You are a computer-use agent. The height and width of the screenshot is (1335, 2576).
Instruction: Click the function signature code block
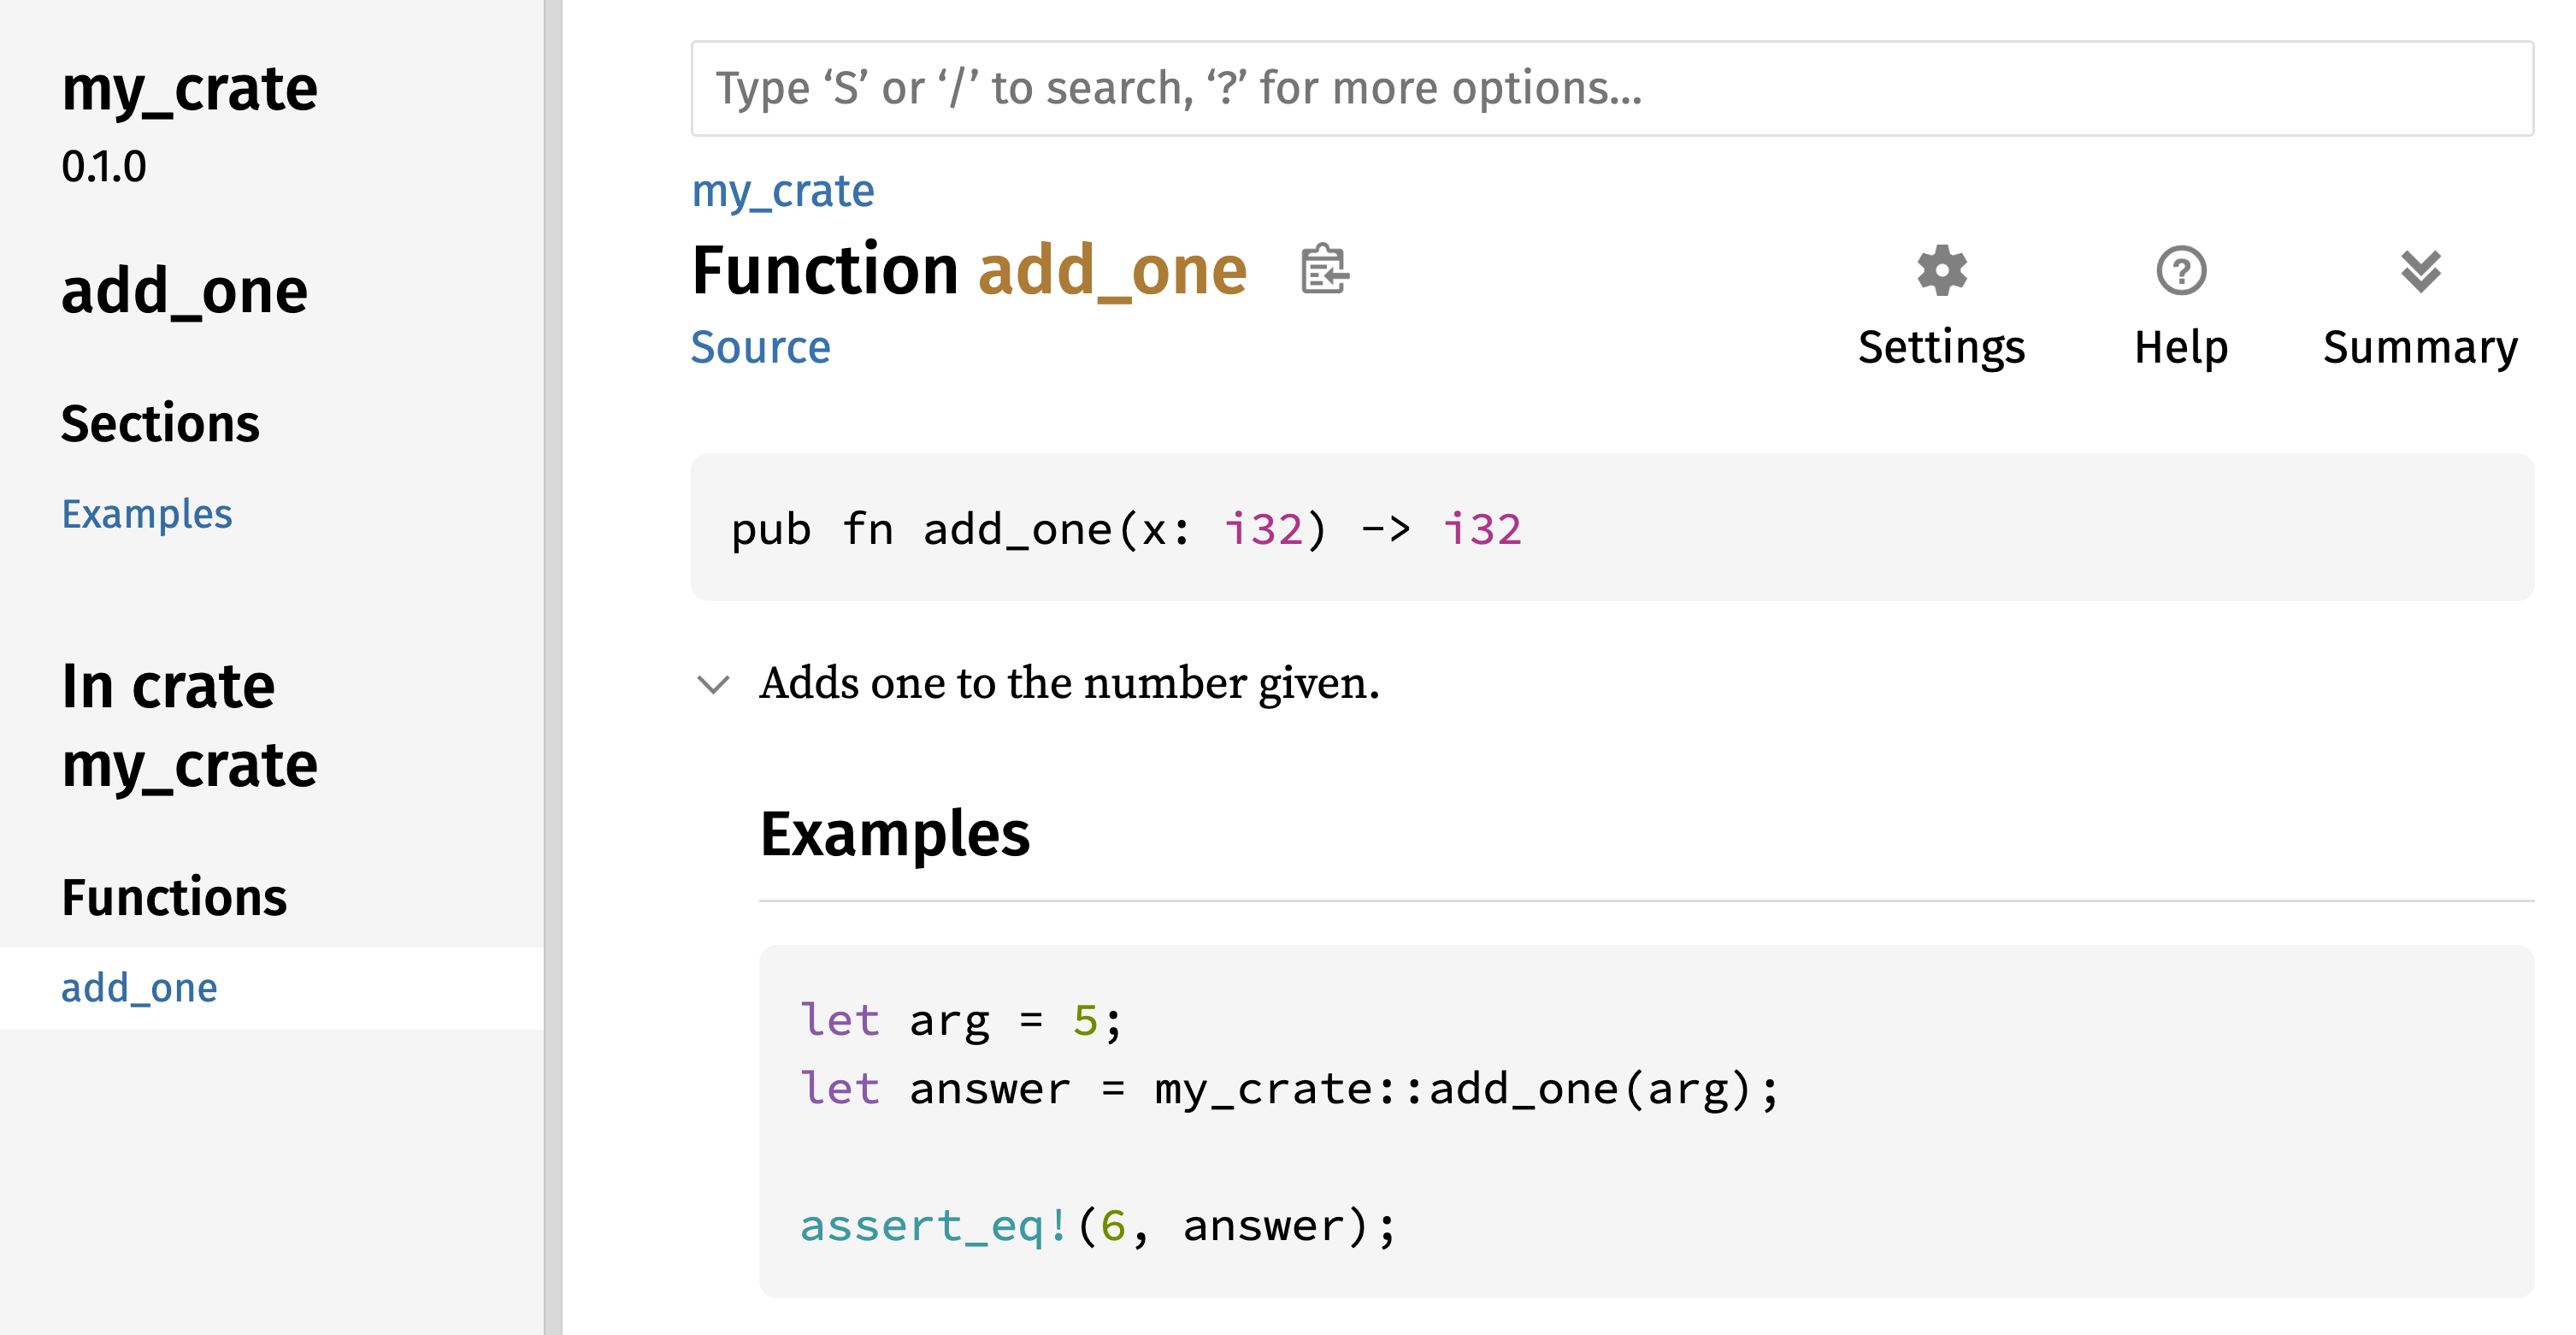pyautogui.click(x=1600, y=529)
